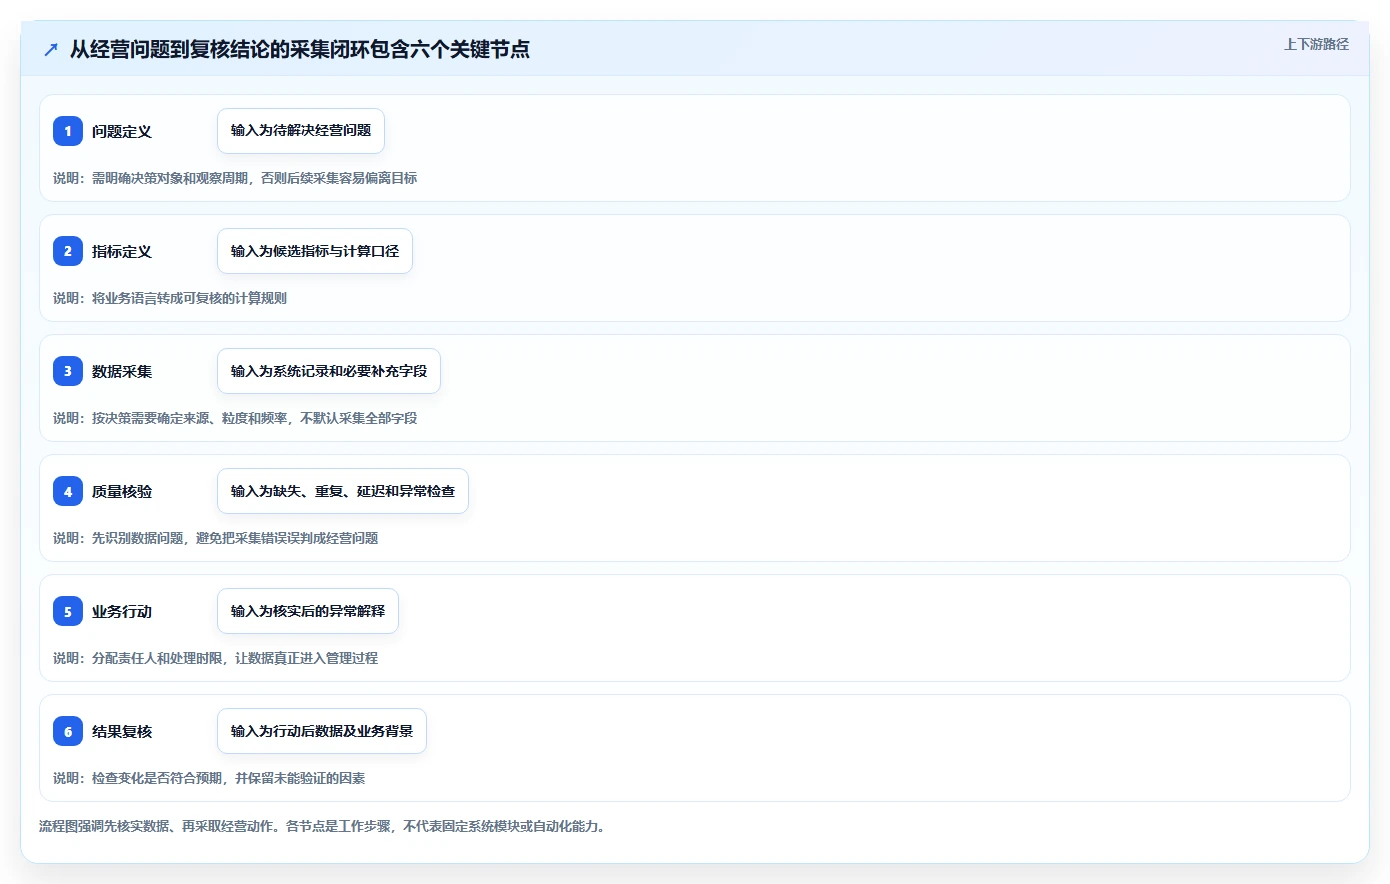Click the 输入为系统记录和必要补充字段 chip

coord(329,371)
